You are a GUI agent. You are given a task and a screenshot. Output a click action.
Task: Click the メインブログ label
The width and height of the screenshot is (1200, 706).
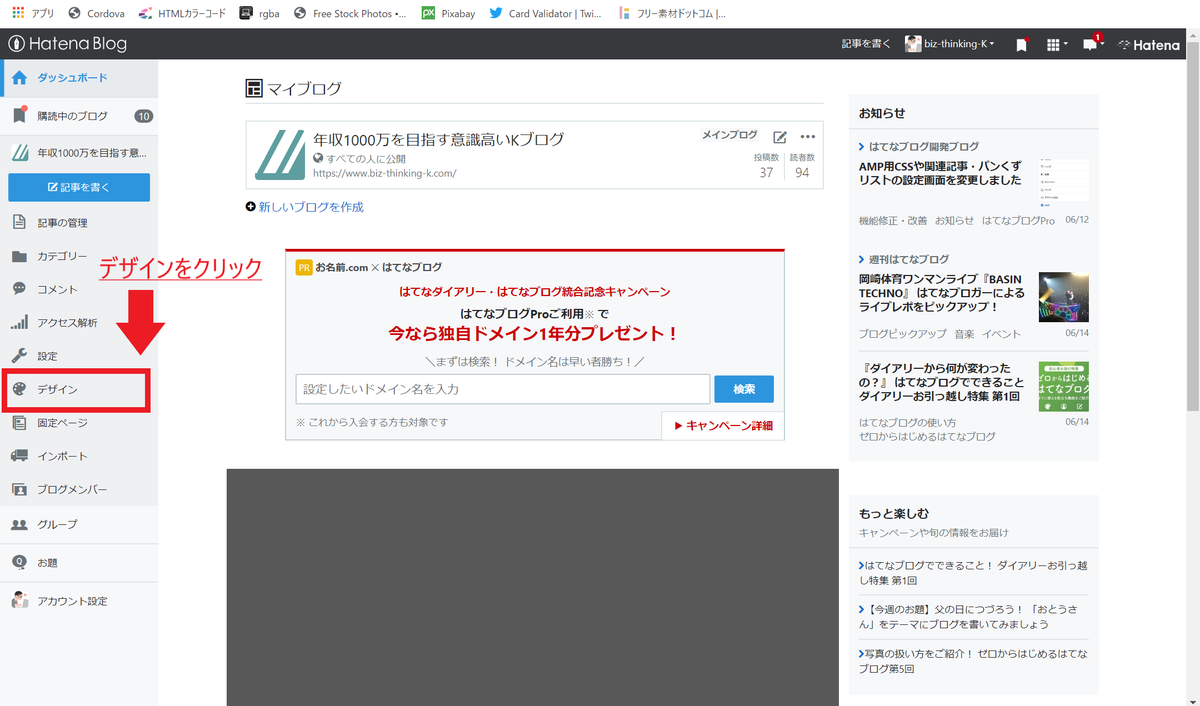(729, 135)
